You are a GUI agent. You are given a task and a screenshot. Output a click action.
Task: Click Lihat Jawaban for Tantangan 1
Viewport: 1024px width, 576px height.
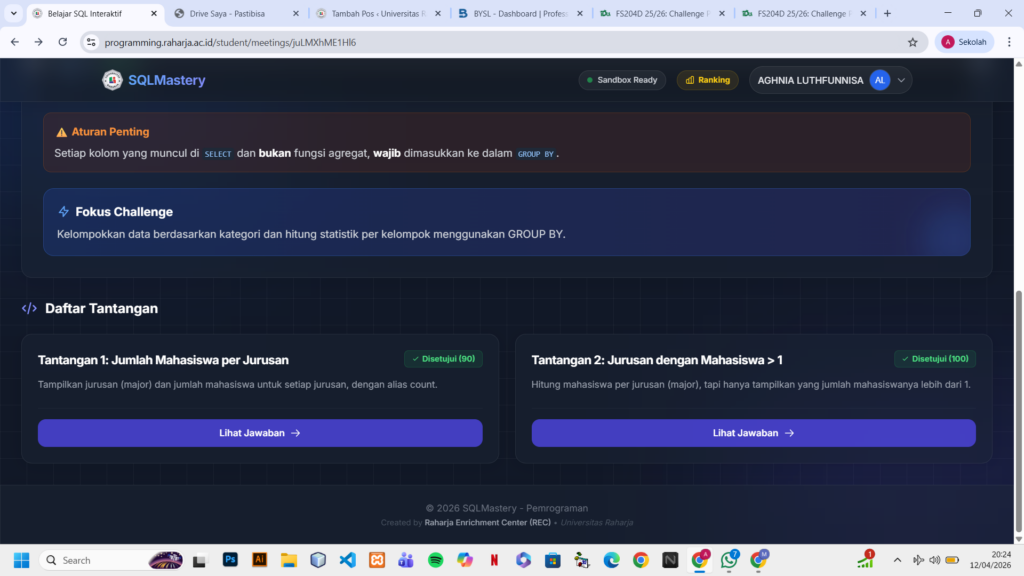coord(260,433)
